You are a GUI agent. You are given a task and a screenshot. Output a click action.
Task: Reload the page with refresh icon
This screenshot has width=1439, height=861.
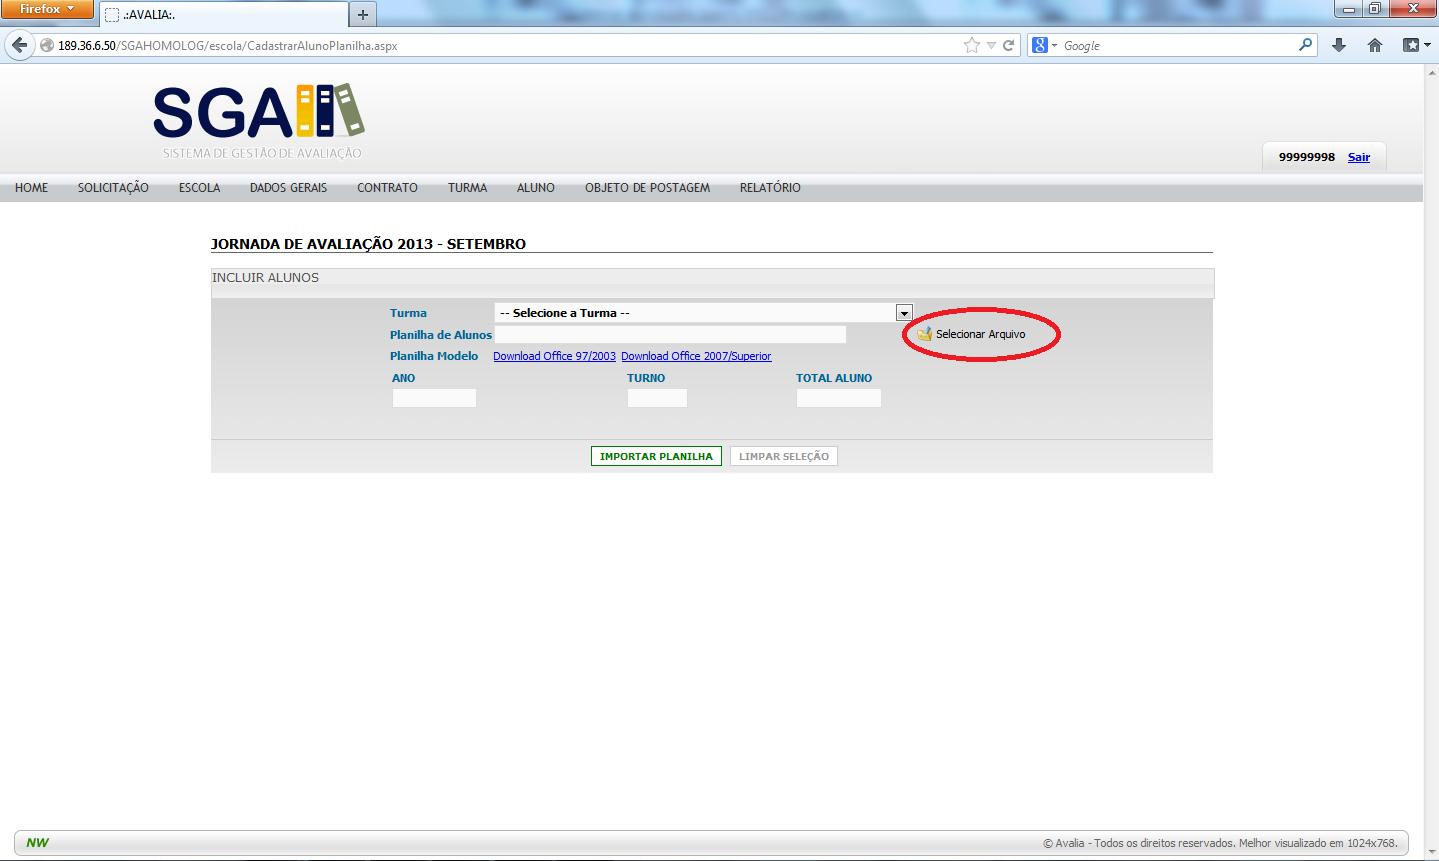click(x=1009, y=45)
